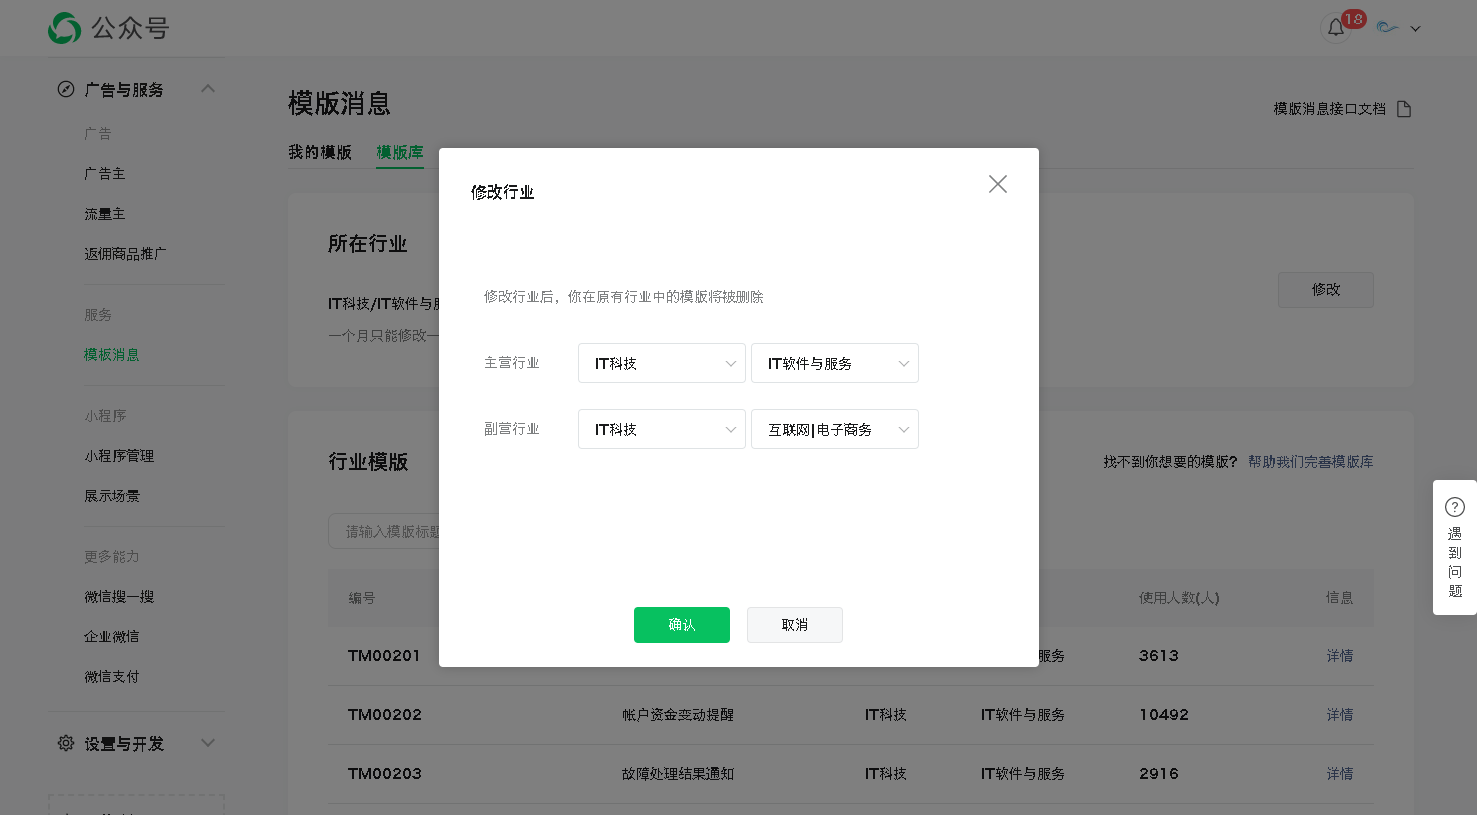Click the notification bell icon
Viewport: 1477px width, 815px height.
point(1336,28)
